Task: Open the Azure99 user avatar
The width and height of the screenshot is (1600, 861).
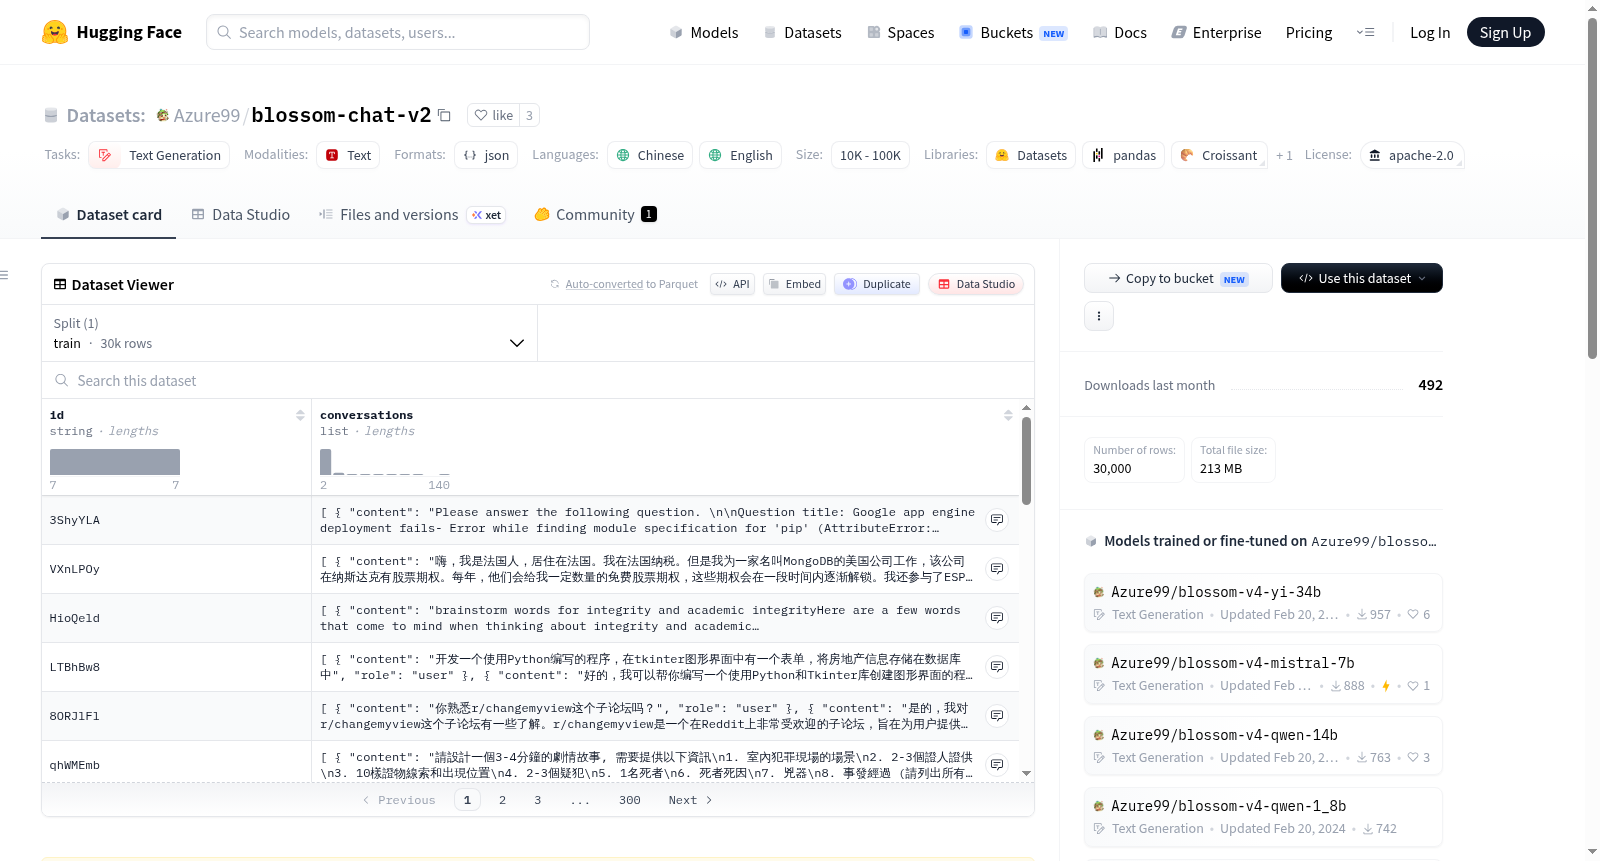Action: point(163,115)
